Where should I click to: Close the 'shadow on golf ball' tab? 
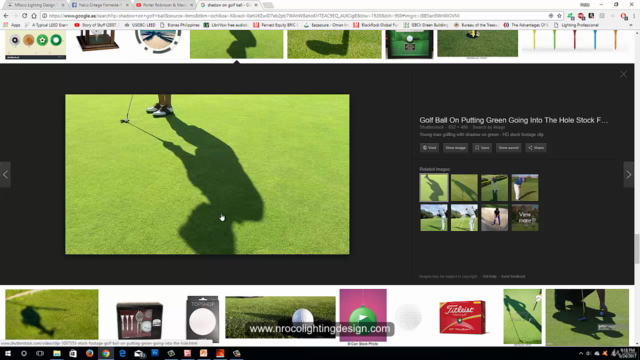[x=256, y=5]
